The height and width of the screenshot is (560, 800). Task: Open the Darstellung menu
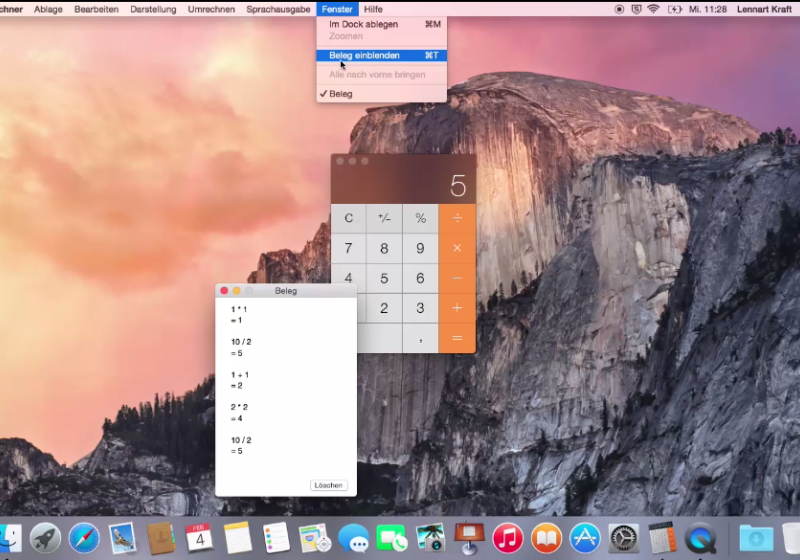(x=153, y=9)
